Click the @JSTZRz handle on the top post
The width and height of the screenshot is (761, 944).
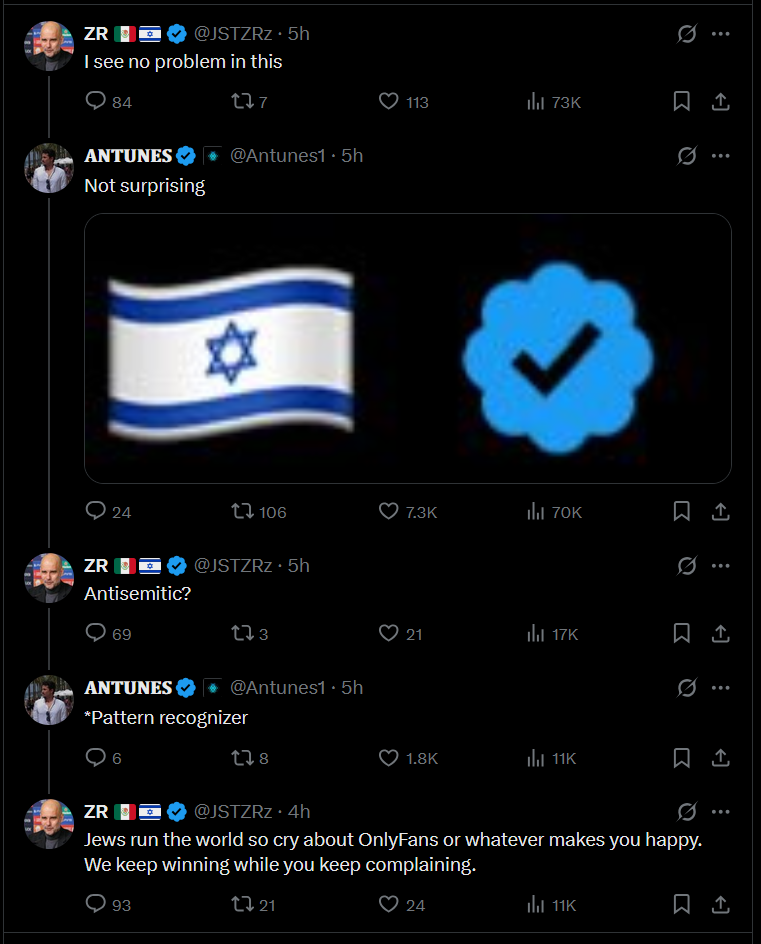click(233, 33)
